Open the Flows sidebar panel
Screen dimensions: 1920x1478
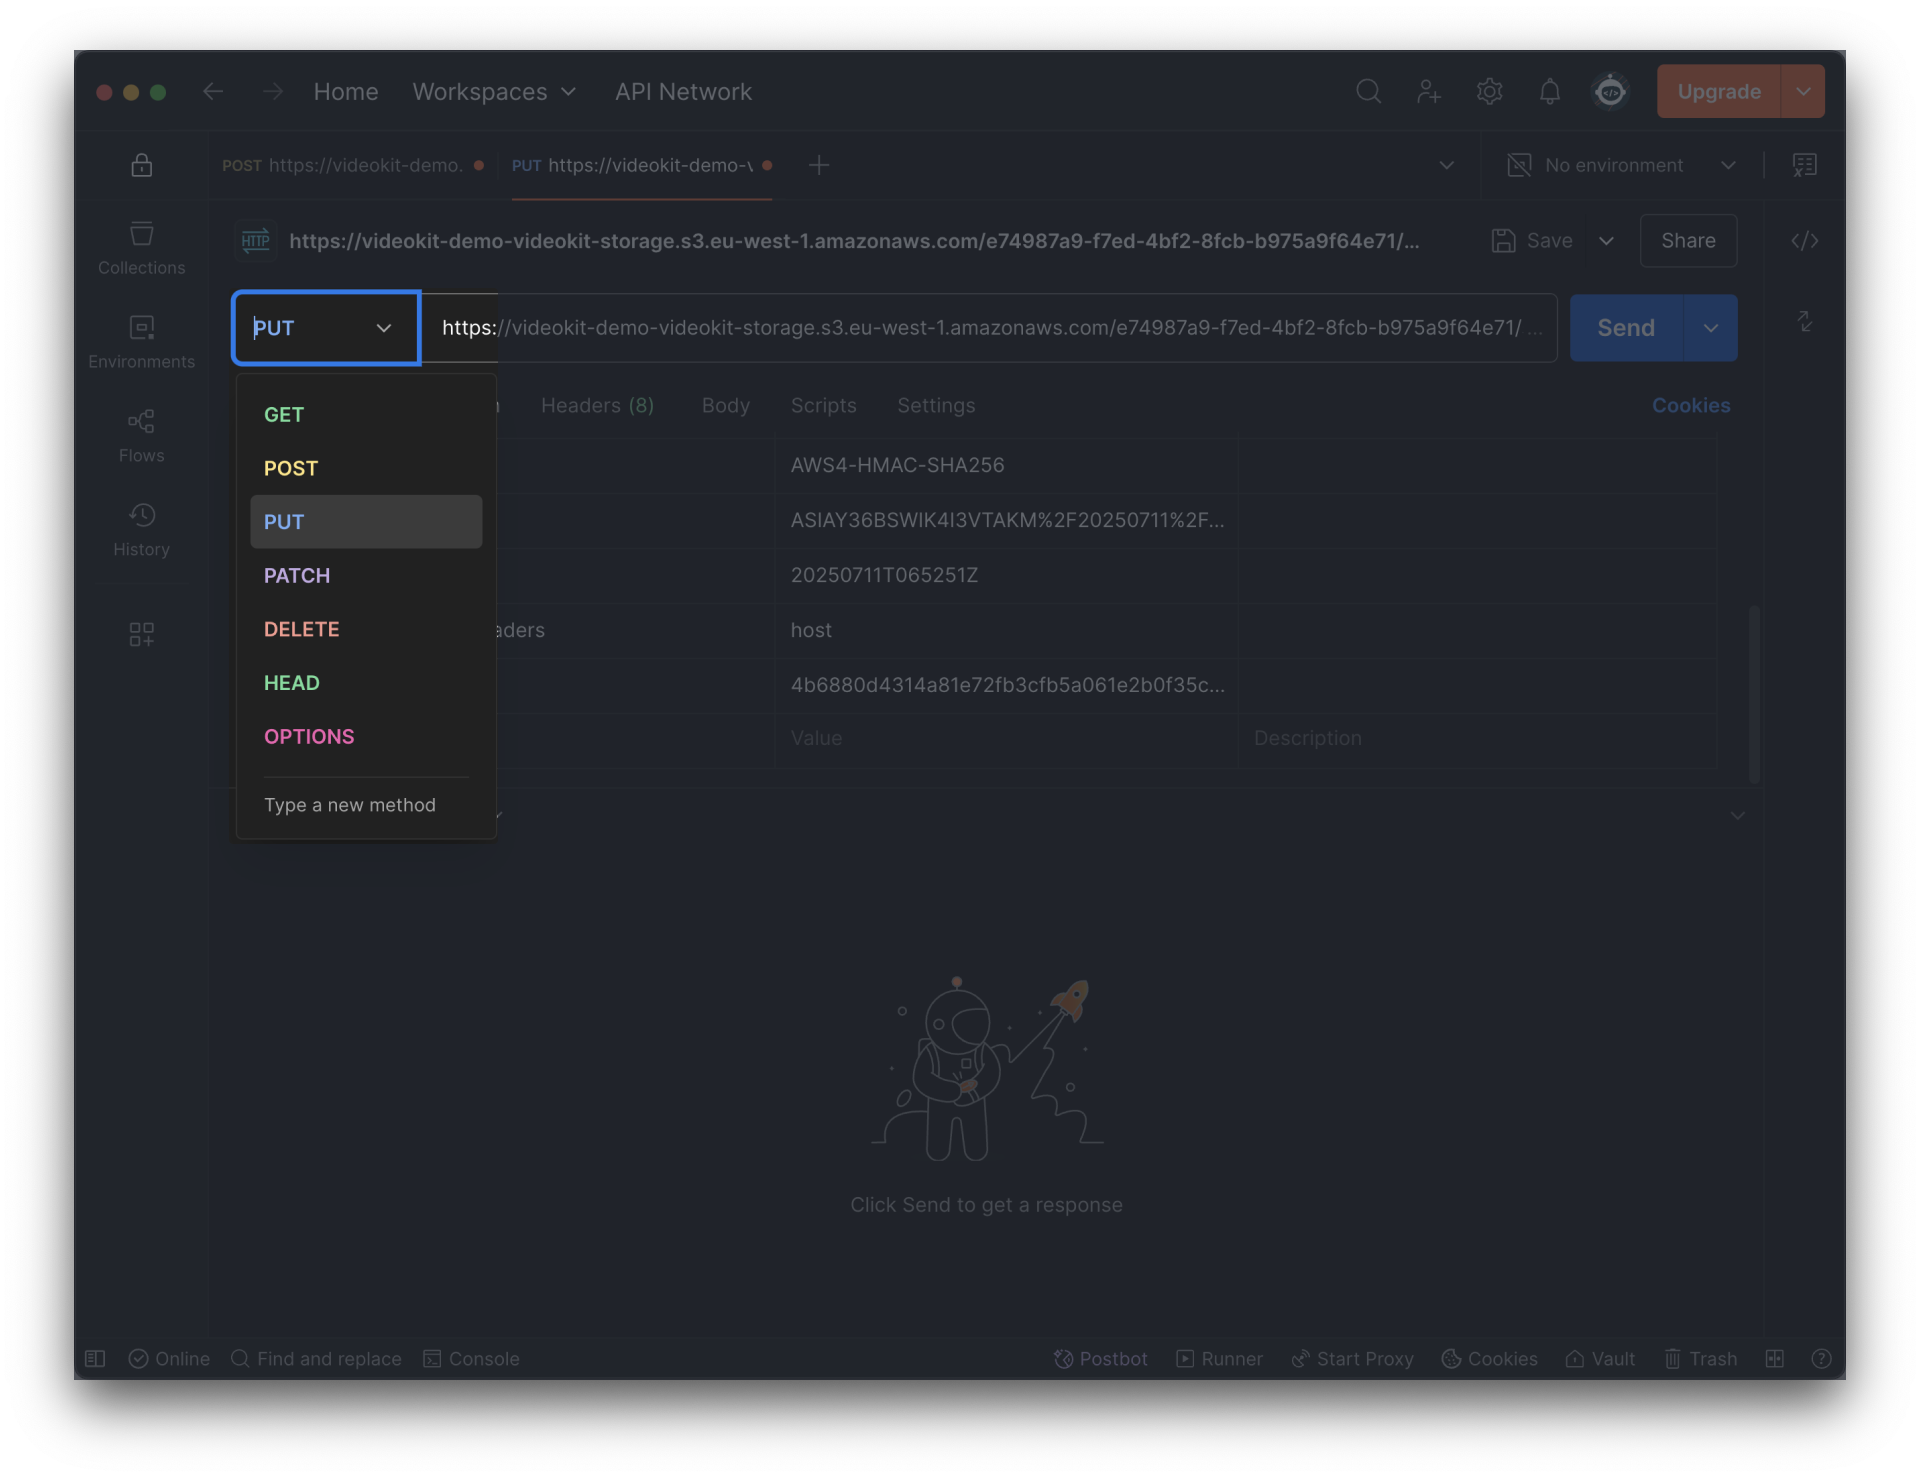[141, 436]
